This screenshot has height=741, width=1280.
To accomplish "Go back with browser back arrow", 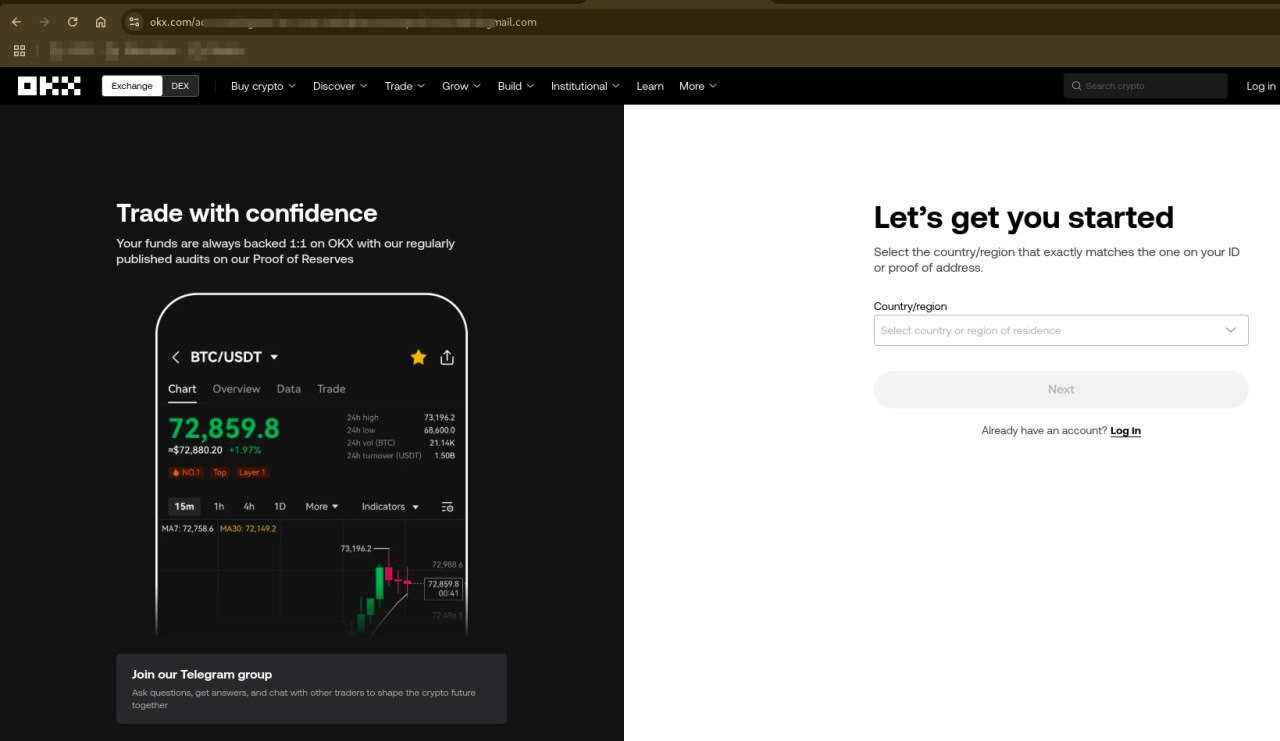I will (x=16, y=22).
